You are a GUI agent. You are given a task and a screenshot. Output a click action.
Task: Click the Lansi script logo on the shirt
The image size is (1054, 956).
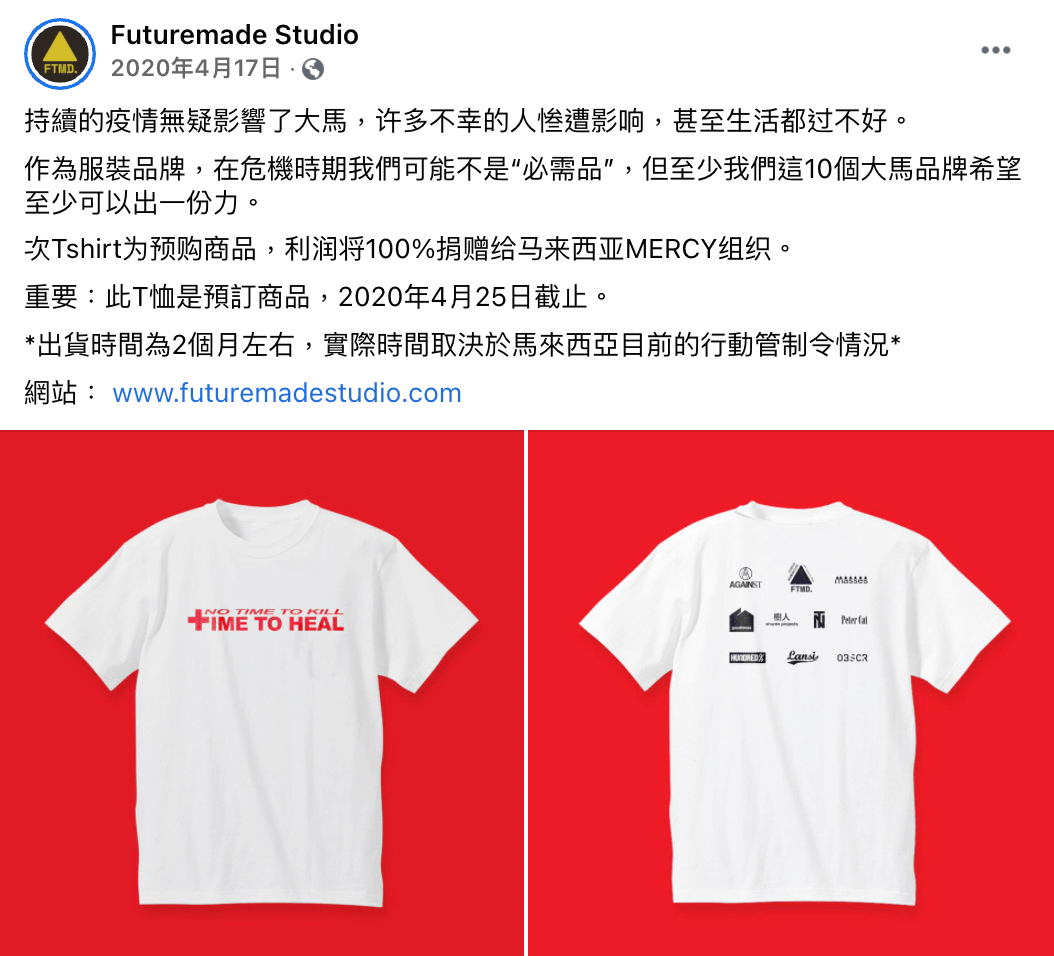[x=803, y=656]
